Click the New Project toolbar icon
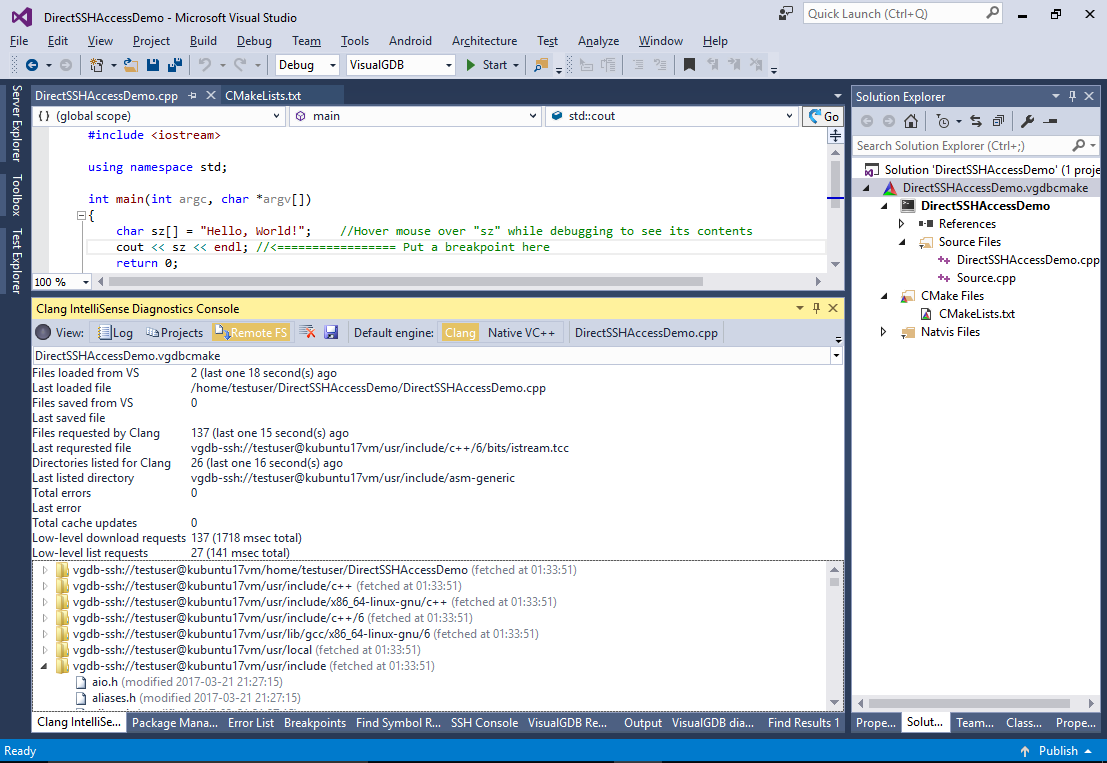The image size is (1107, 763). 97,65
